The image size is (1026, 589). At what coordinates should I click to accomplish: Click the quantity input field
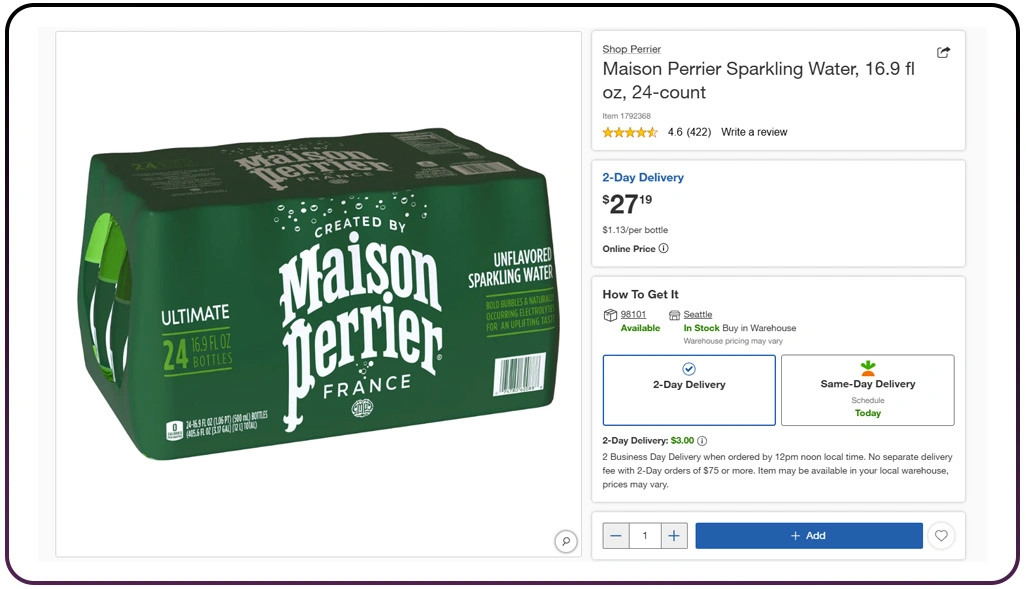point(645,536)
